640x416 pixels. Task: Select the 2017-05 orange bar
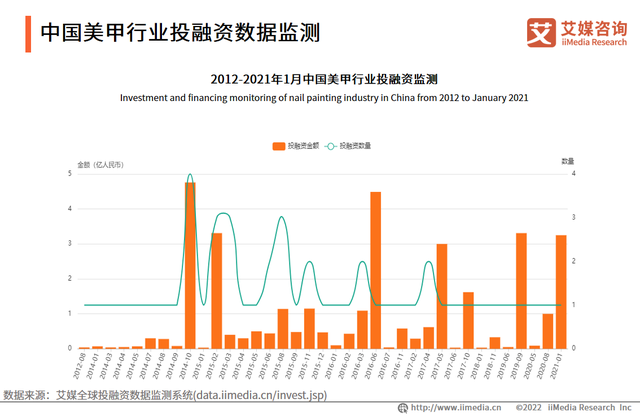(x=442, y=296)
